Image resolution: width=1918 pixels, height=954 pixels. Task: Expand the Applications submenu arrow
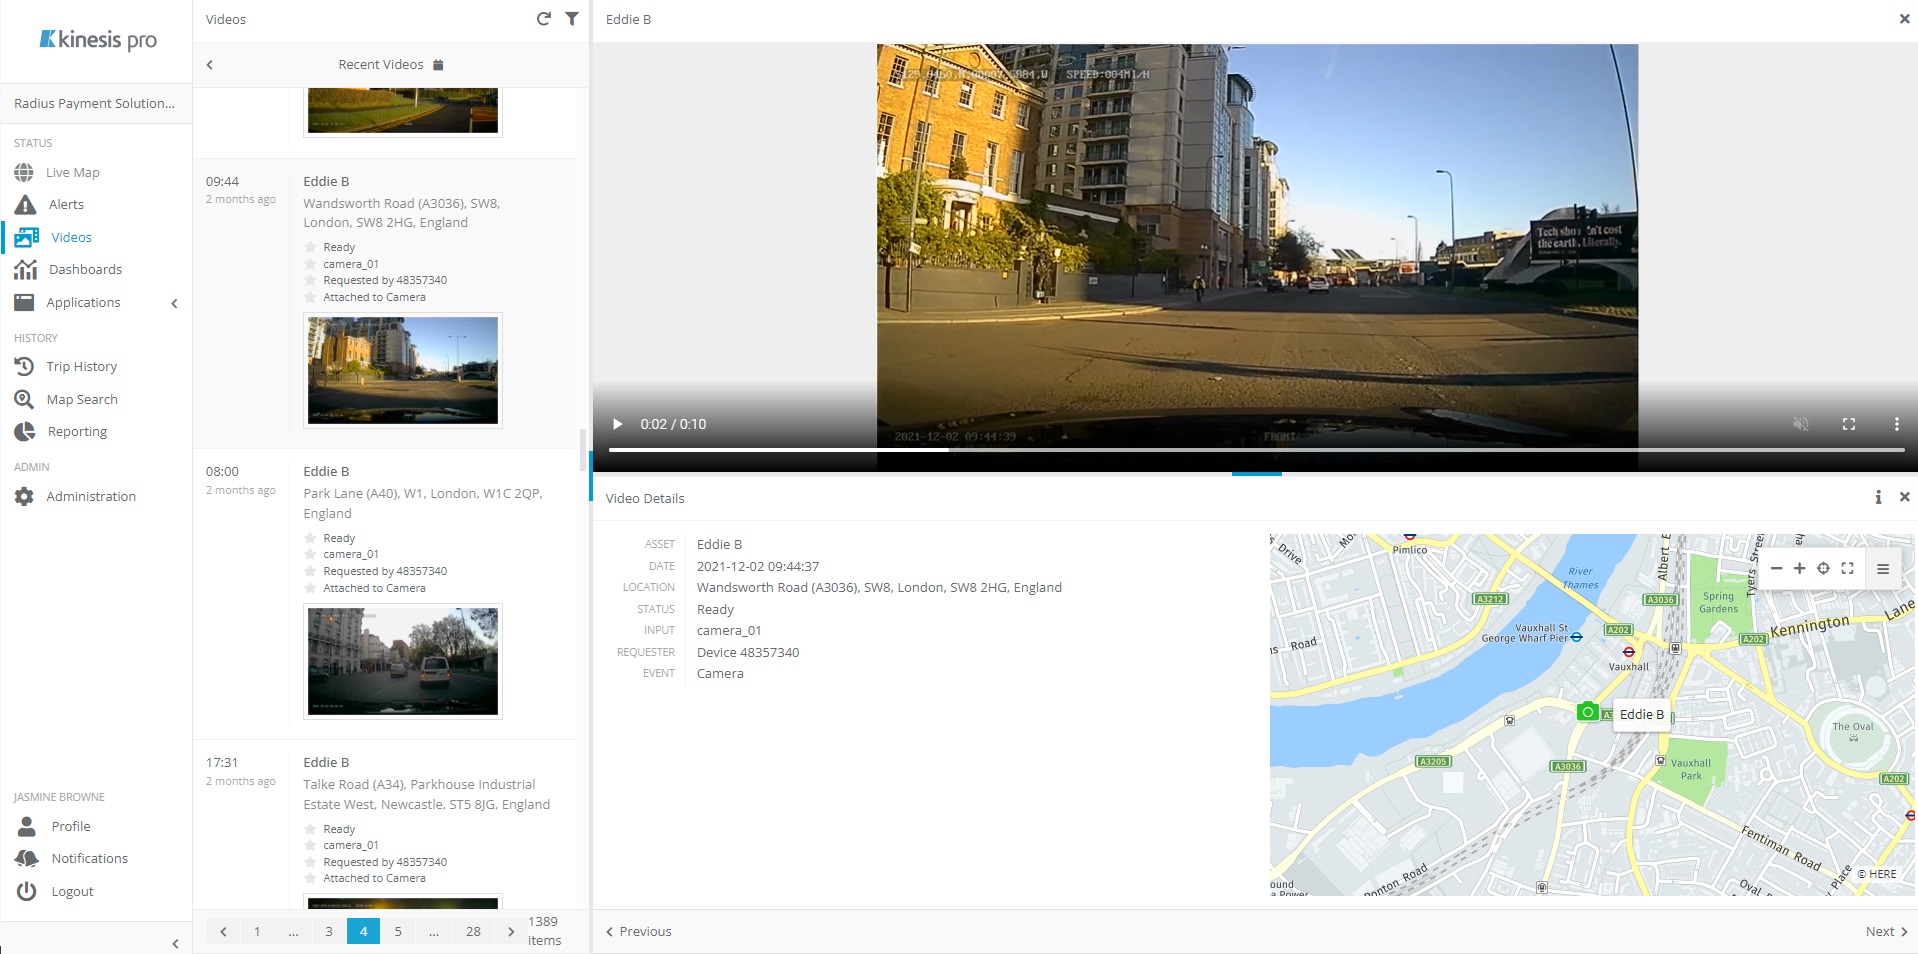pyautogui.click(x=174, y=303)
